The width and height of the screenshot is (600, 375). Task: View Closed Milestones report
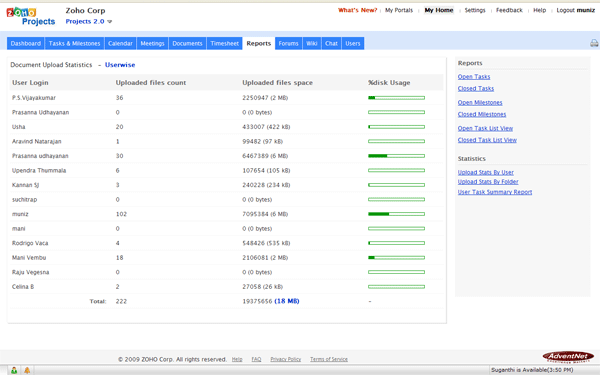tap(482, 114)
